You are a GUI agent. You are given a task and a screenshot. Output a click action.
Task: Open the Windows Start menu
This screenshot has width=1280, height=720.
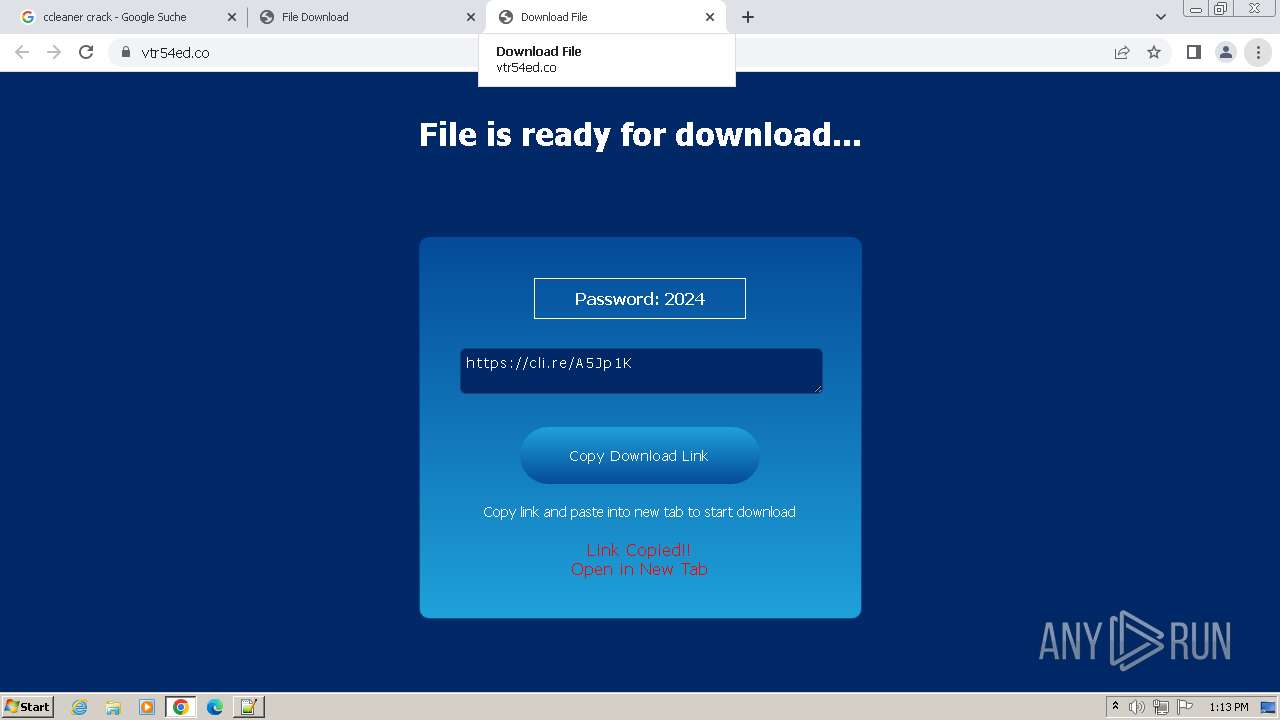(28, 707)
